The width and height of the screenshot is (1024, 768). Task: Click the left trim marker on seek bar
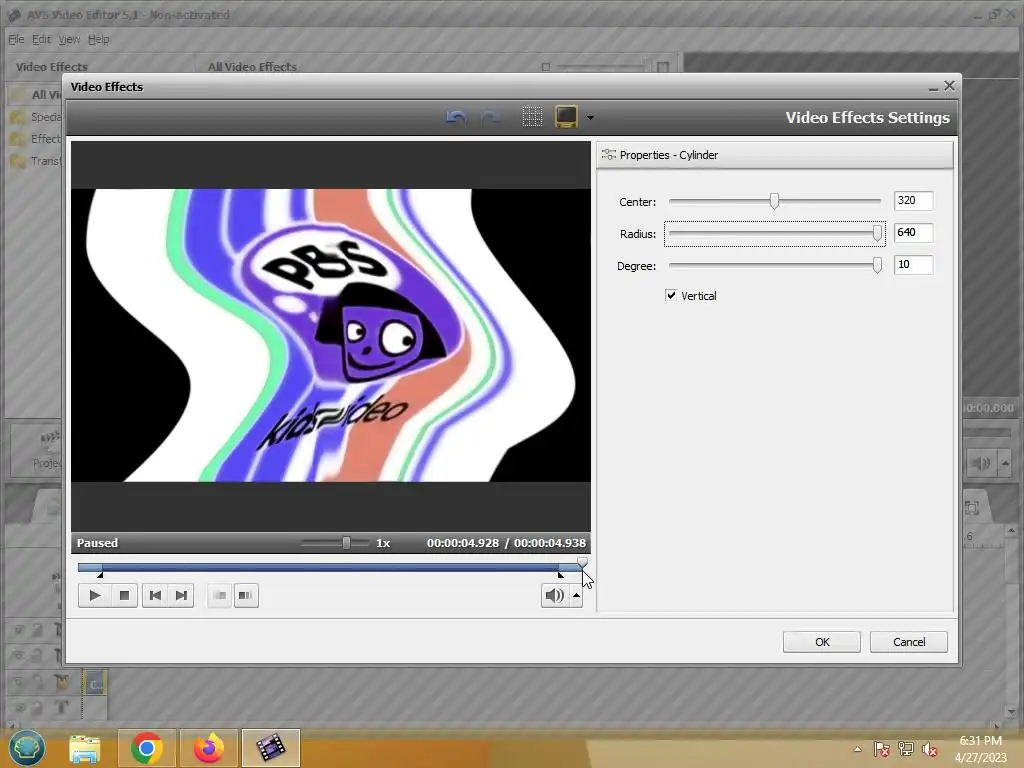(x=100, y=575)
